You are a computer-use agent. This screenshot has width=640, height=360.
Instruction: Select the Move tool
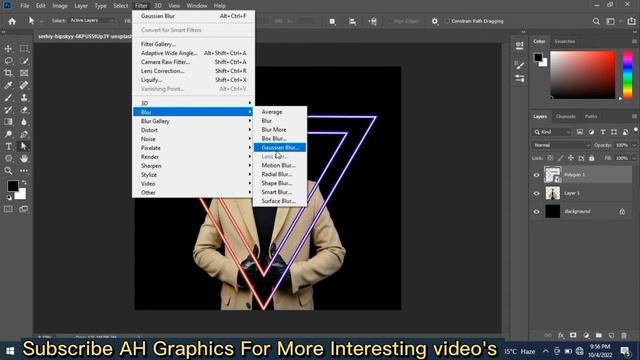(8, 49)
